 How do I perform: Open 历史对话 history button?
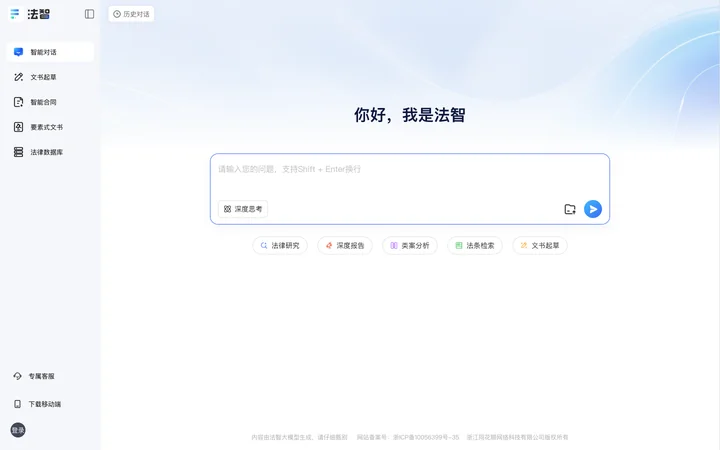(x=131, y=14)
